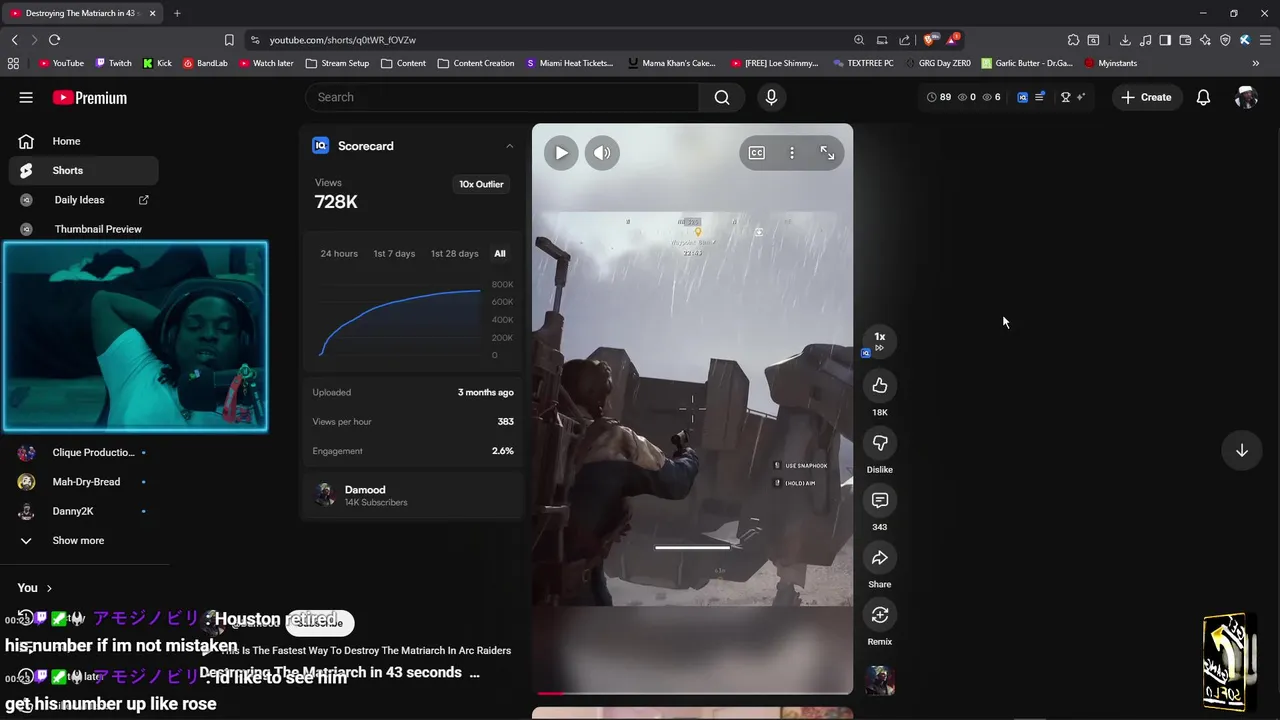The width and height of the screenshot is (1280, 720).
Task: Open Shorts in sidebar
Action: click(x=84, y=170)
